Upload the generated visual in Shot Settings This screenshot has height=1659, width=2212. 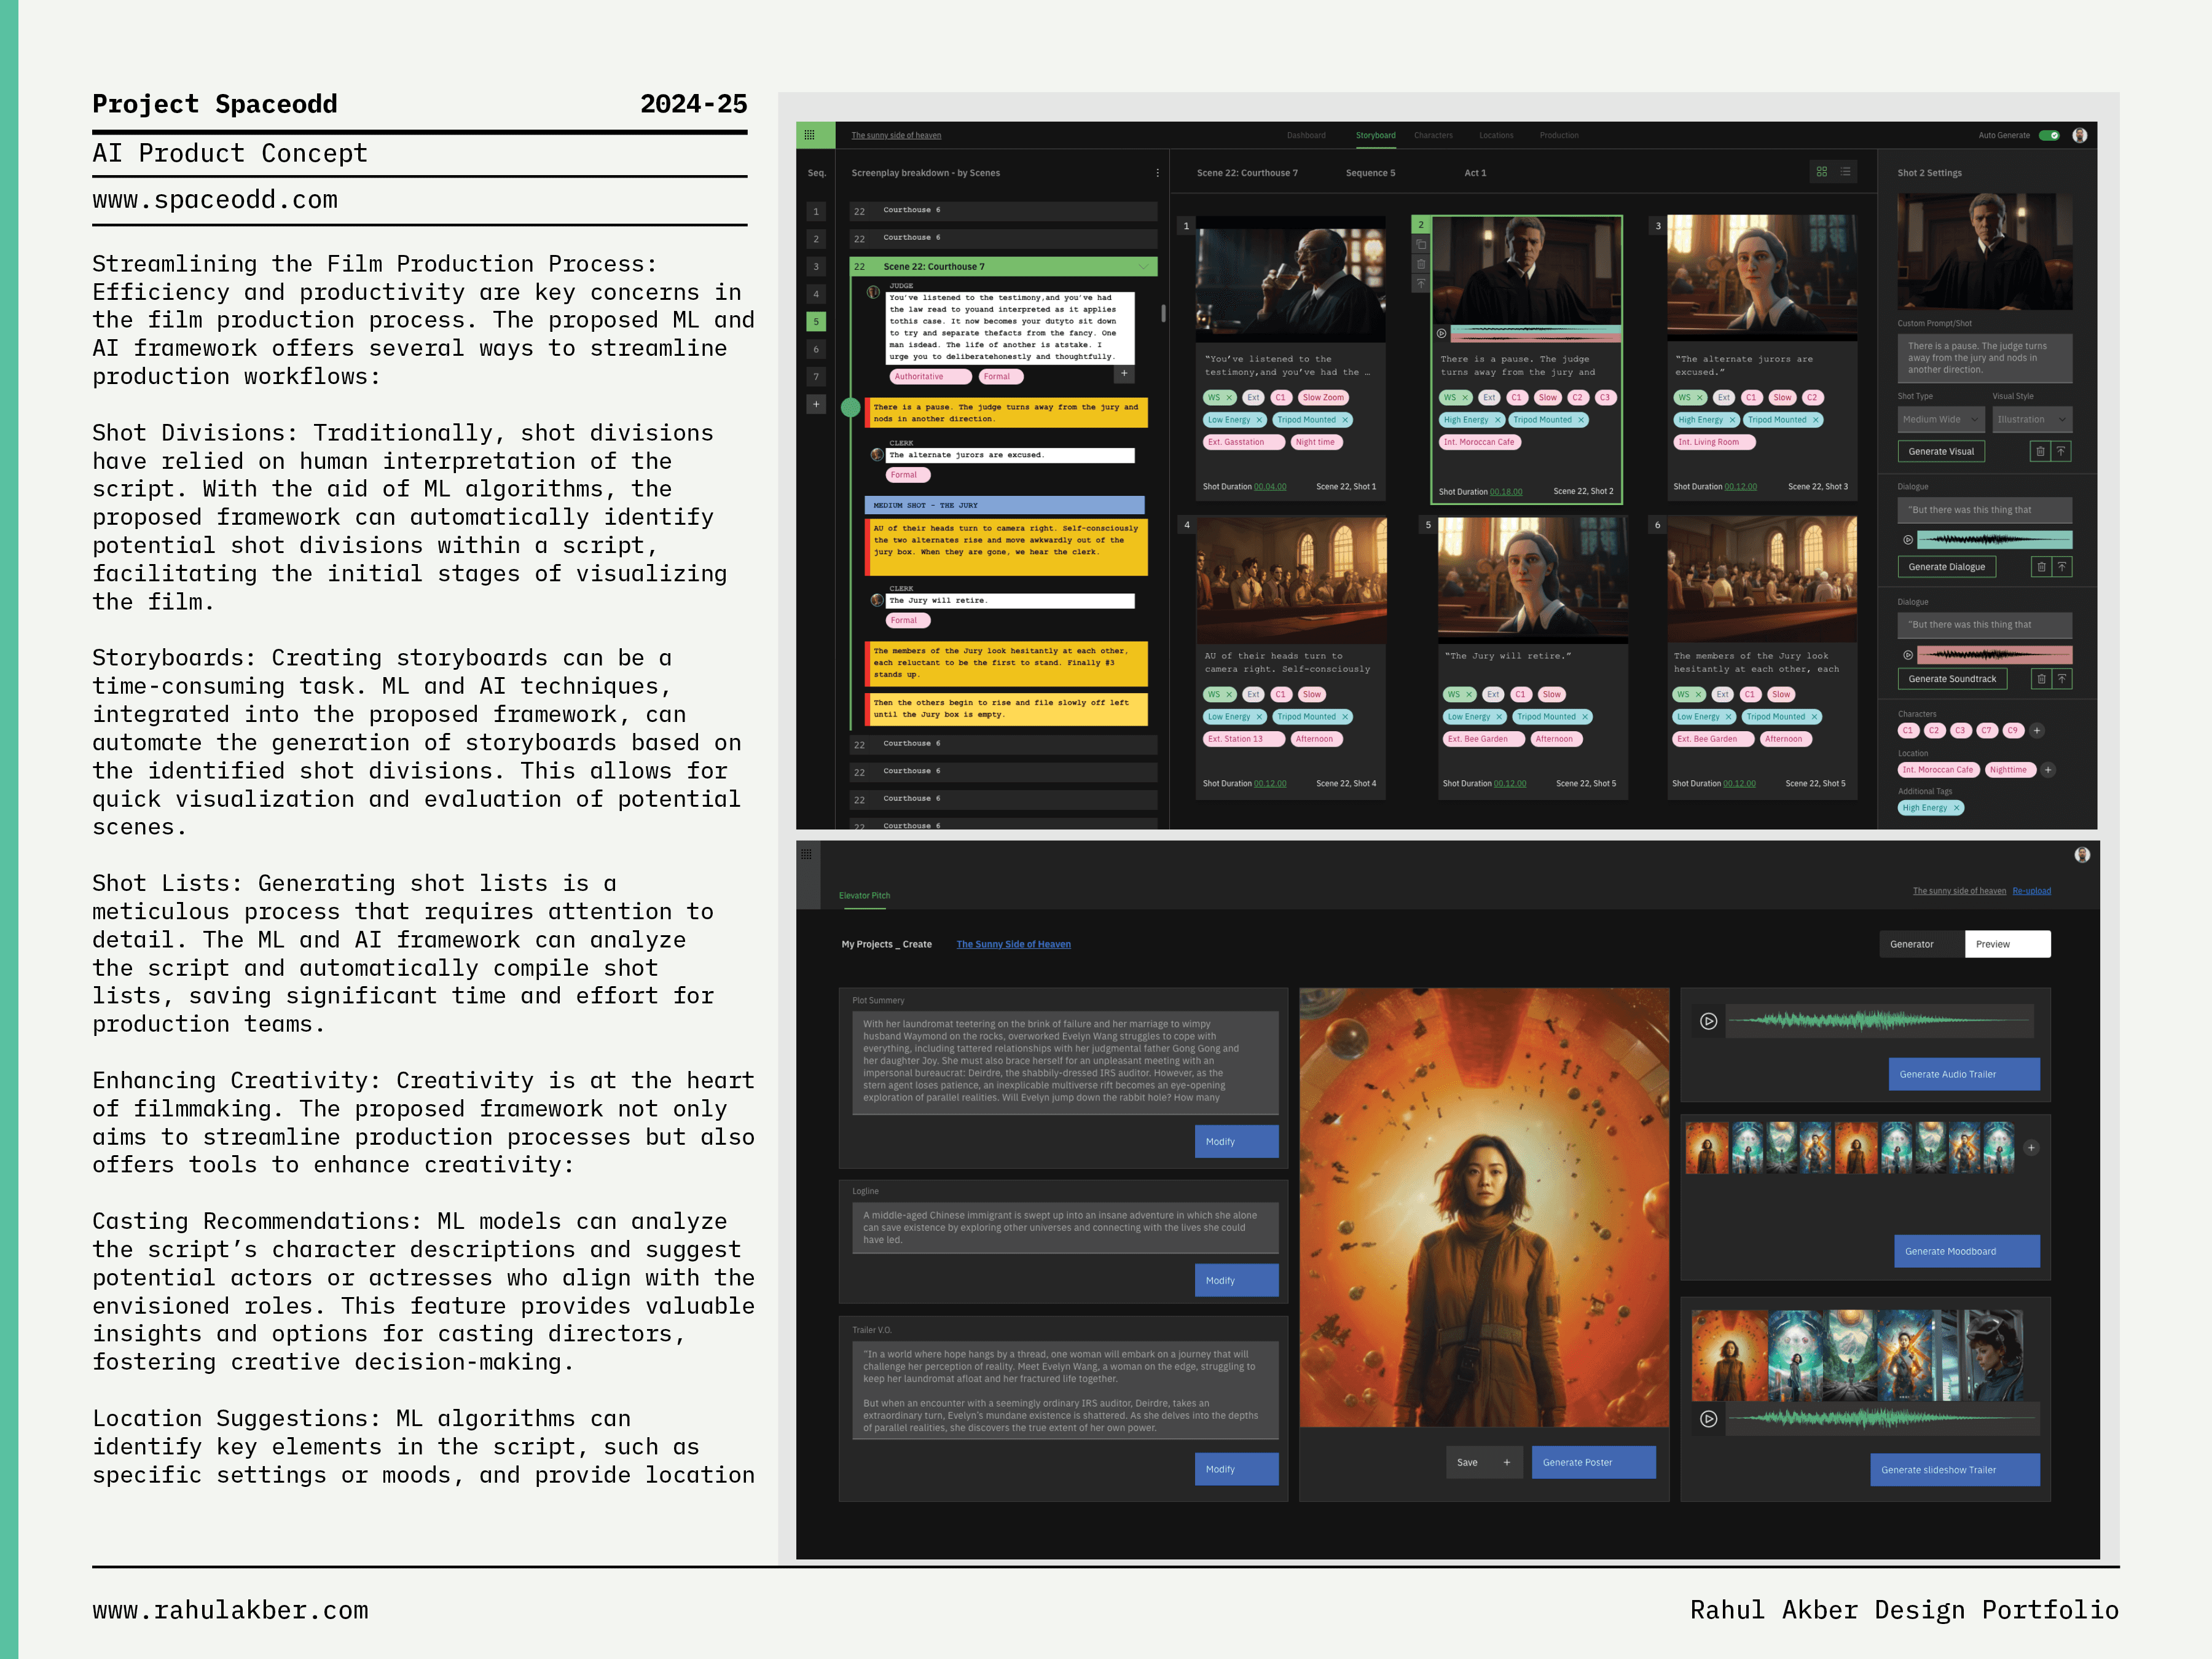(2061, 451)
